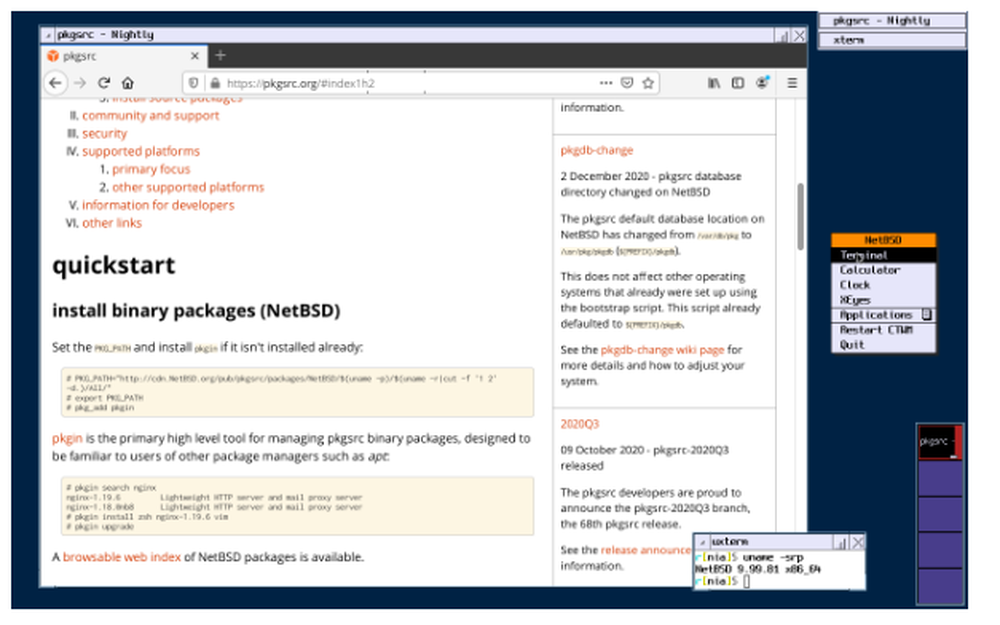Open 'other supported platforms' link

click(x=188, y=187)
